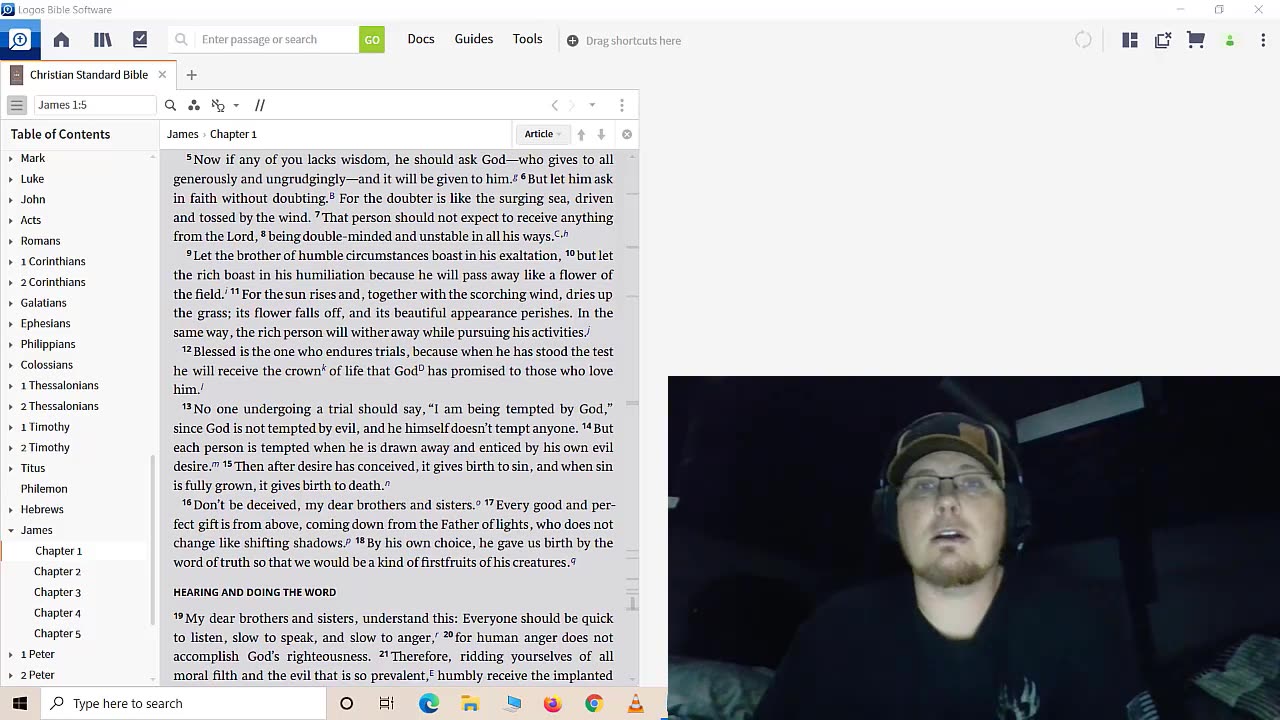Go back in panel history
1280x720 pixels.
tap(555, 105)
